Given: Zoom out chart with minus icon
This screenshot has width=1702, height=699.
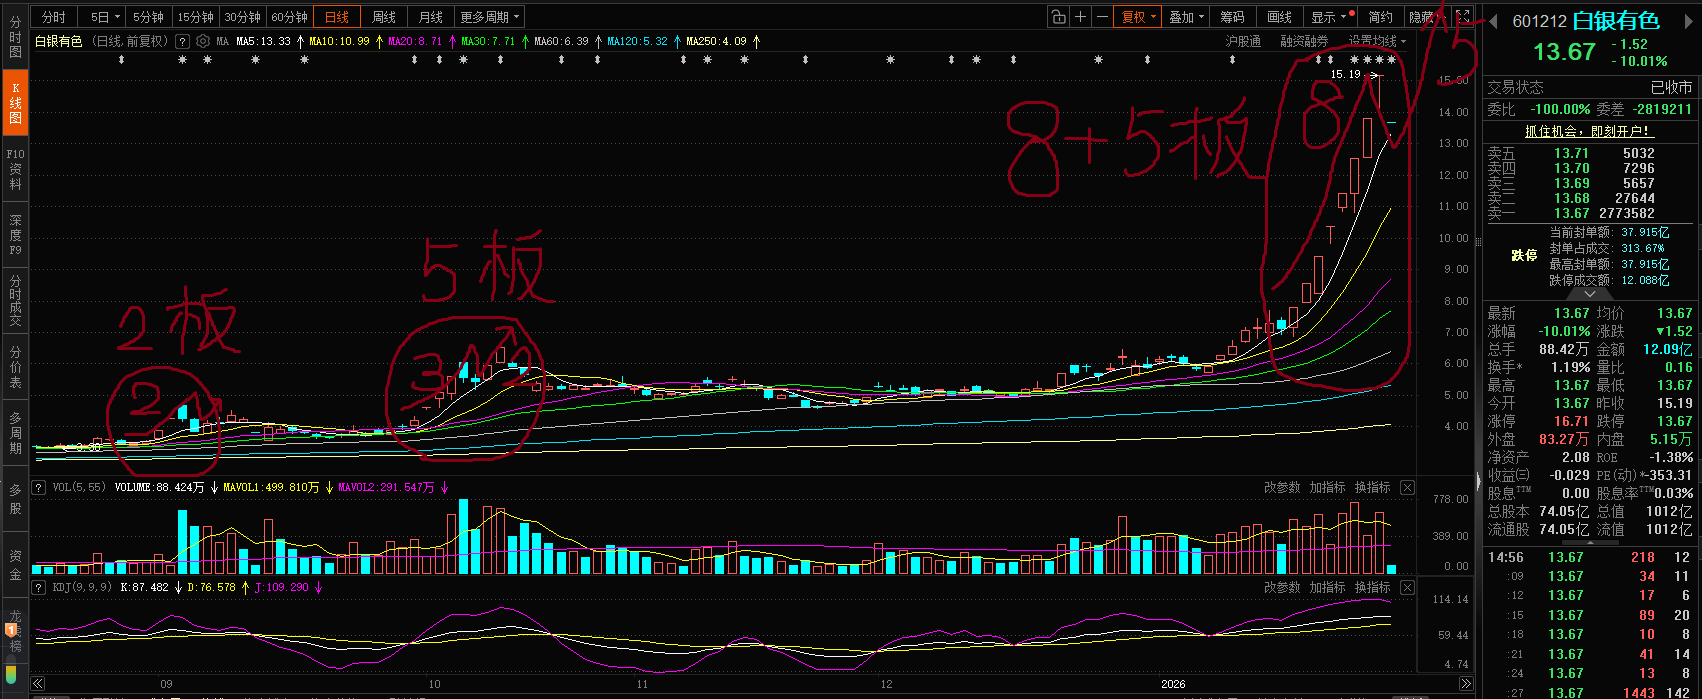Looking at the screenshot, I should click(x=1102, y=17).
